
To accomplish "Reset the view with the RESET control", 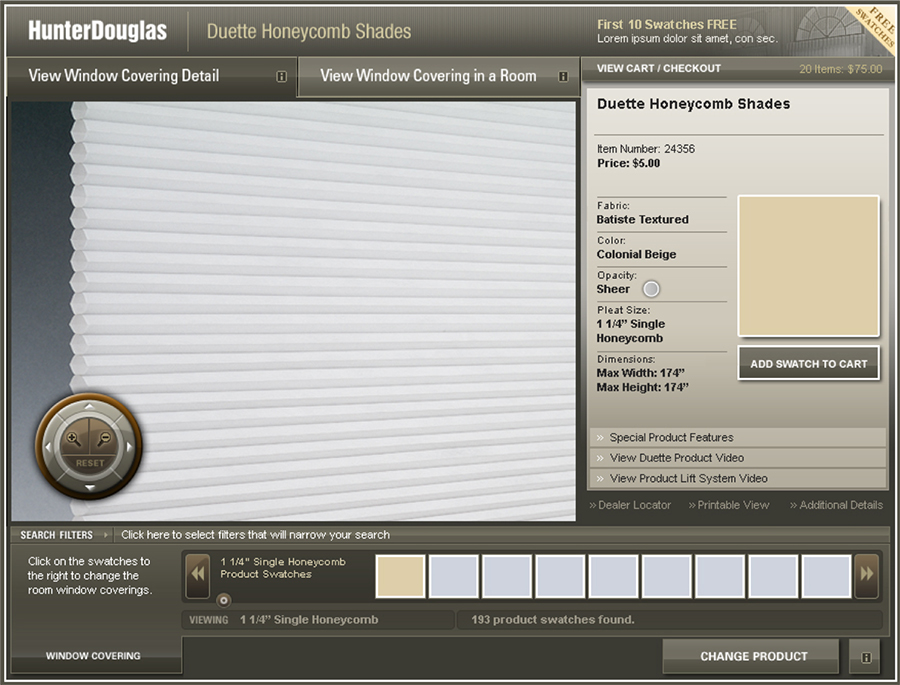I will pyautogui.click(x=90, y=463).
